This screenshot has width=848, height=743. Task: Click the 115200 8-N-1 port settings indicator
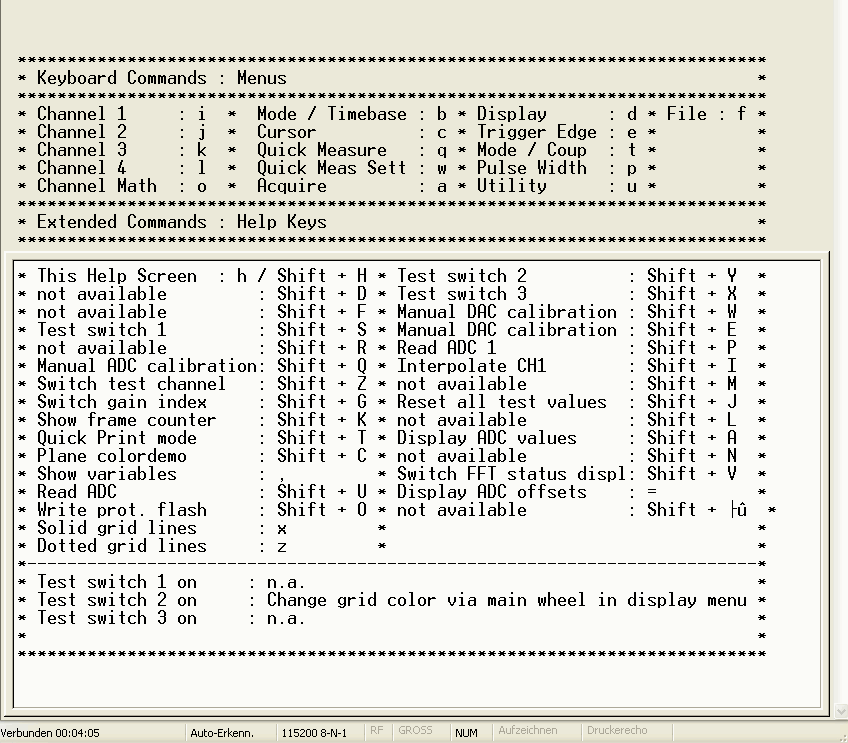[314, 733]
